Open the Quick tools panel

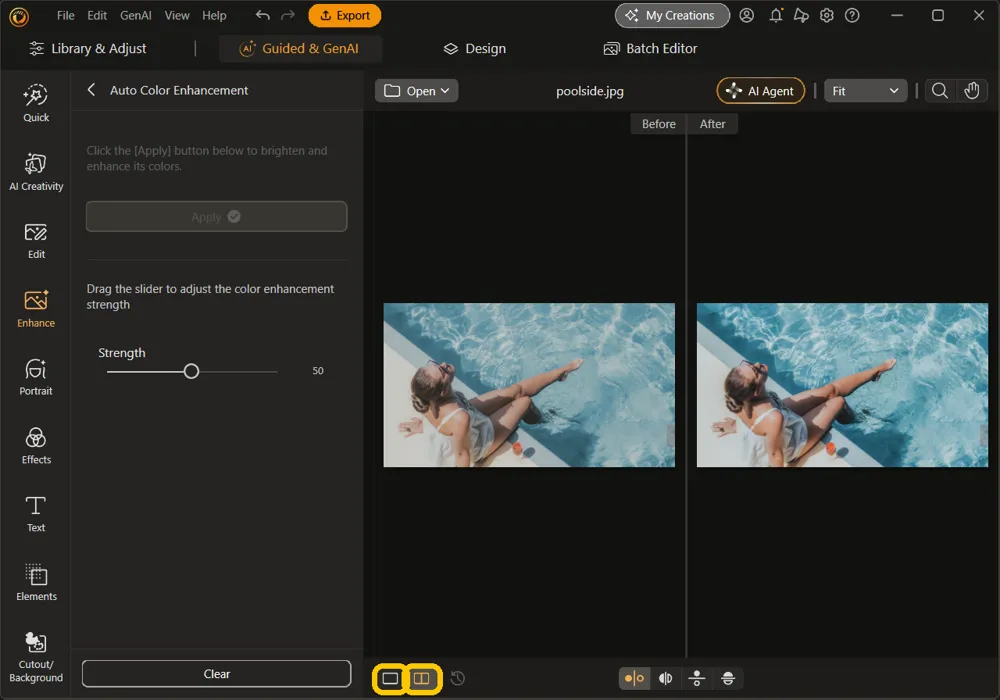tap(36, 103)
